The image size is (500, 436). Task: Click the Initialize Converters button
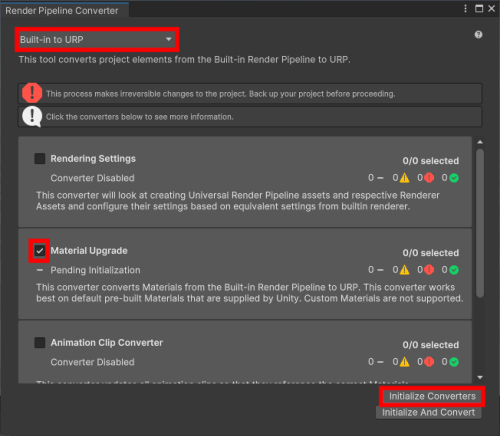click(x=432, y=396)
